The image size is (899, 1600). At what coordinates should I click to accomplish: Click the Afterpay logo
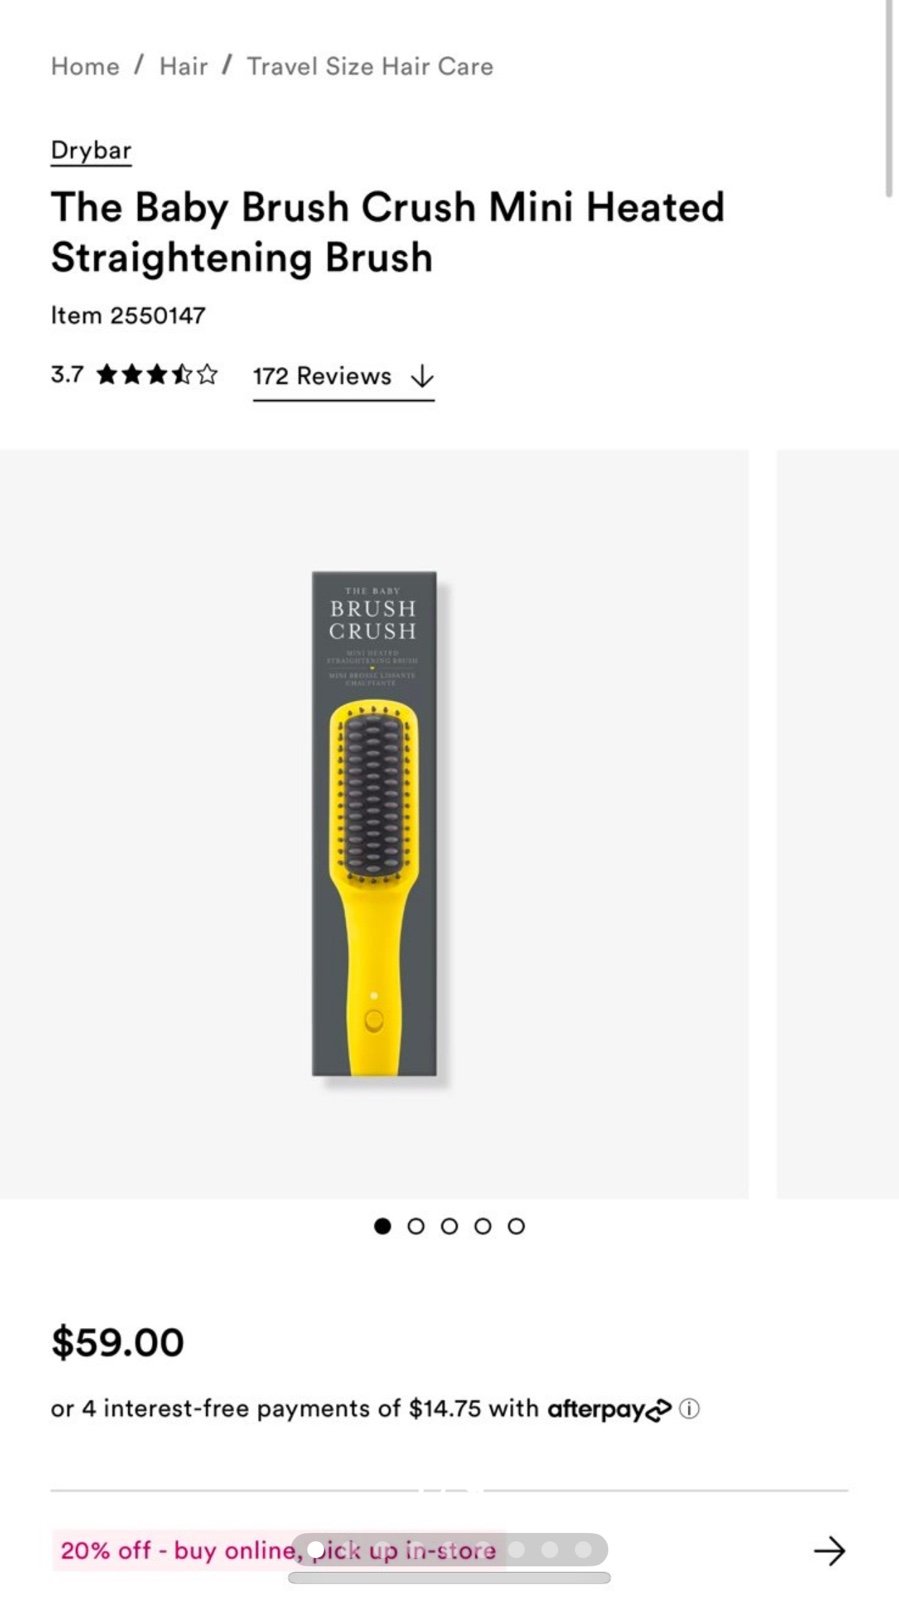coord(609,1410)
